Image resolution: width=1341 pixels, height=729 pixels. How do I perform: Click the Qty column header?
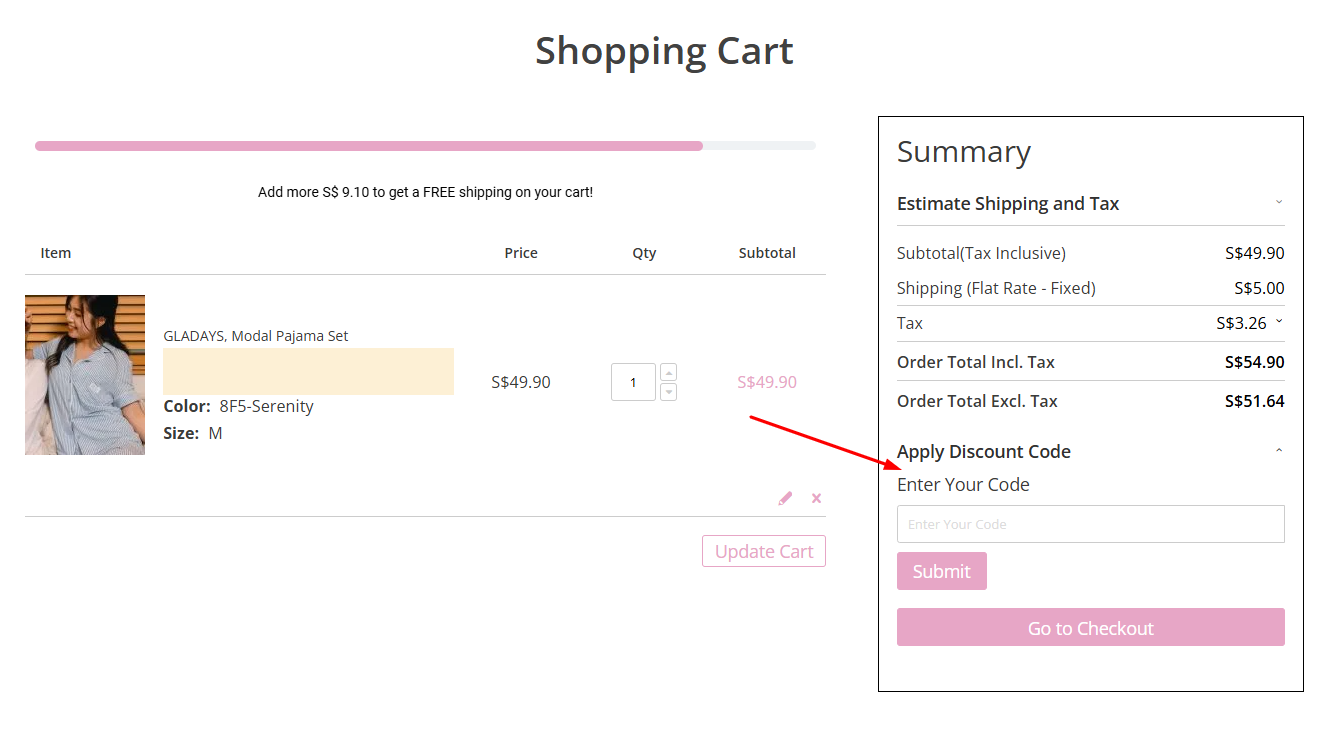point(644,252)
